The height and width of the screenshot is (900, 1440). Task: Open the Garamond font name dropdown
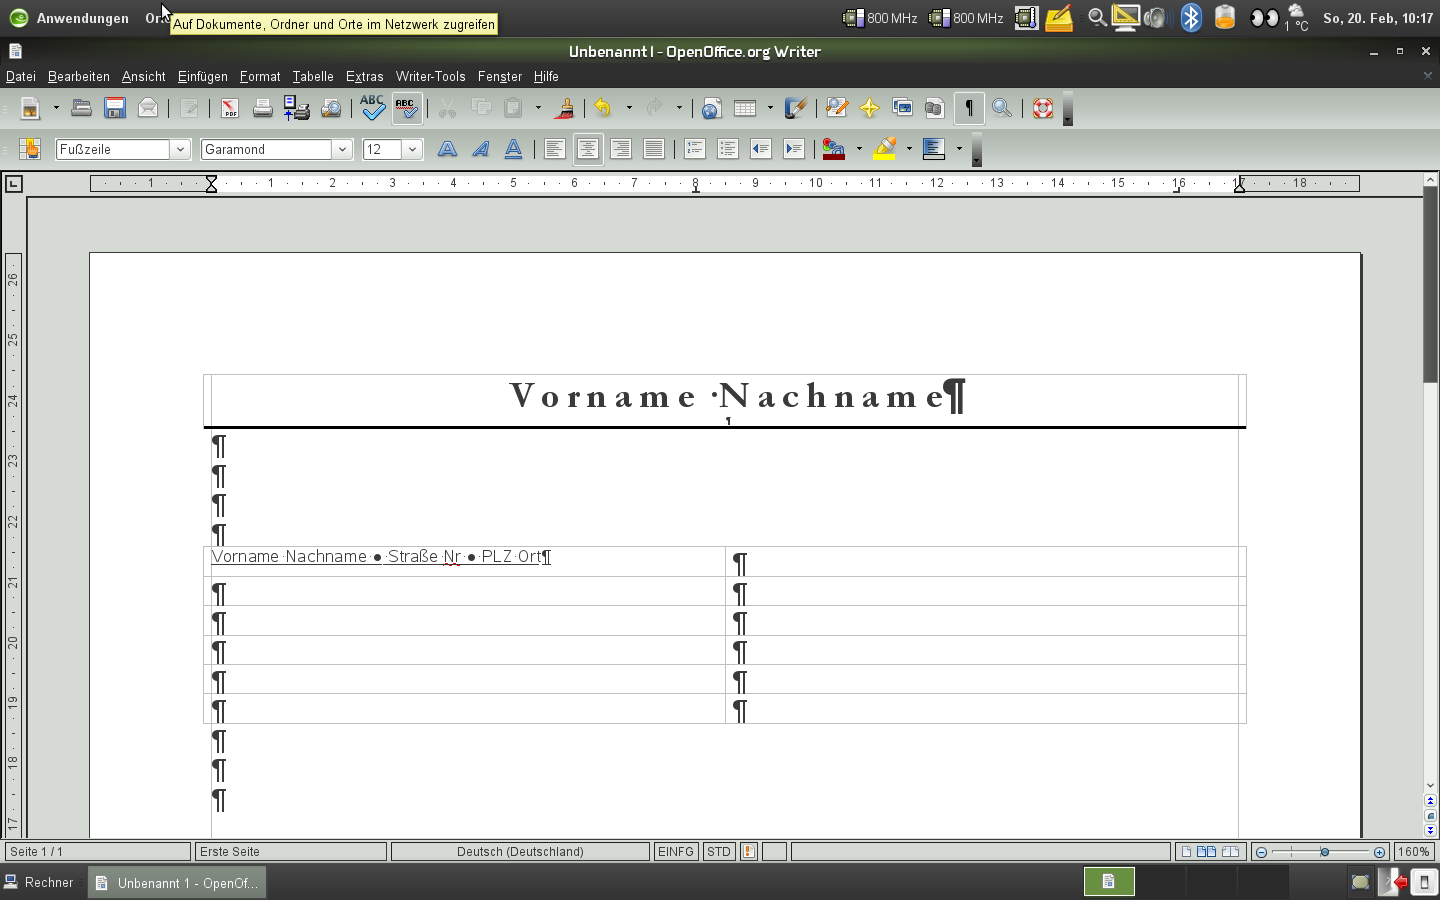point(343,148)
